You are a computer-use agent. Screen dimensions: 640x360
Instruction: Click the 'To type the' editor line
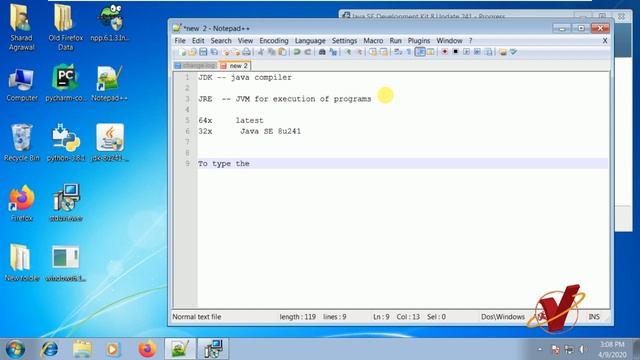[403, 163]
